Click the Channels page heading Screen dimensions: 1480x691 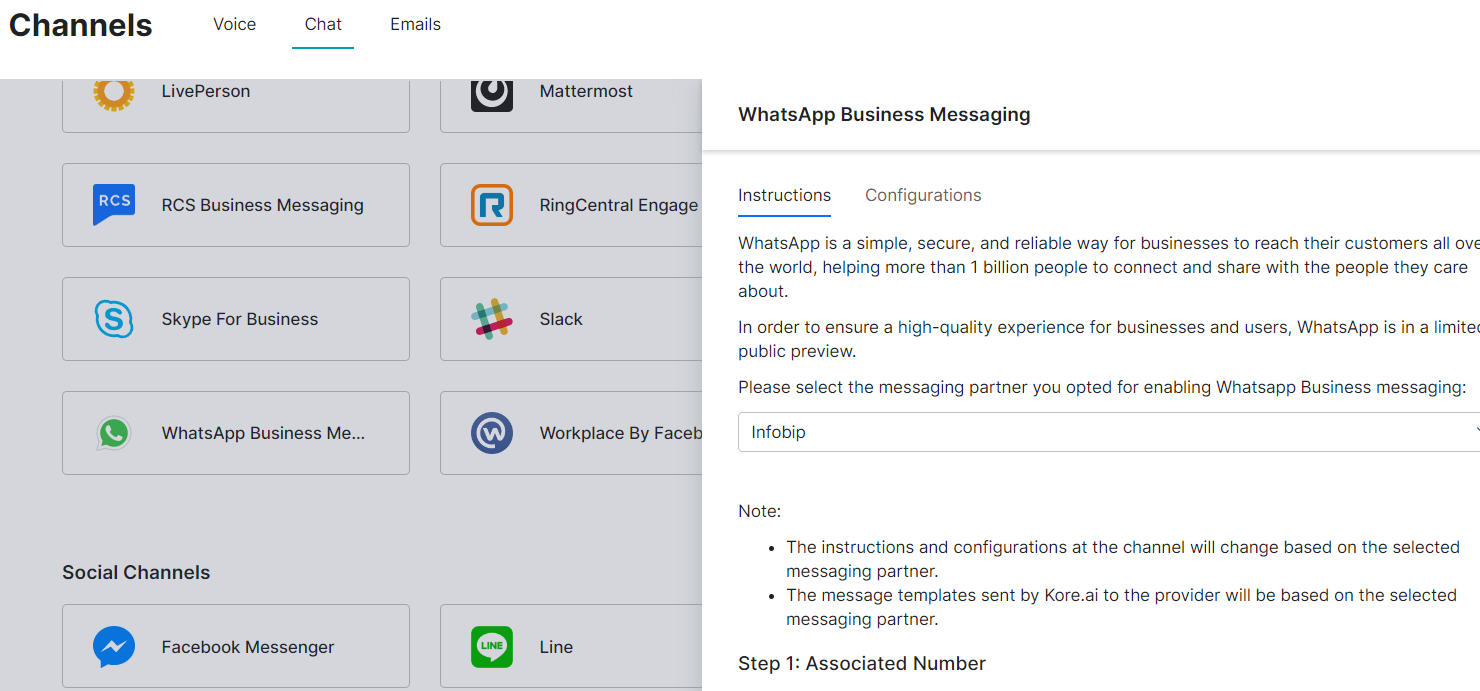[81, 25]
